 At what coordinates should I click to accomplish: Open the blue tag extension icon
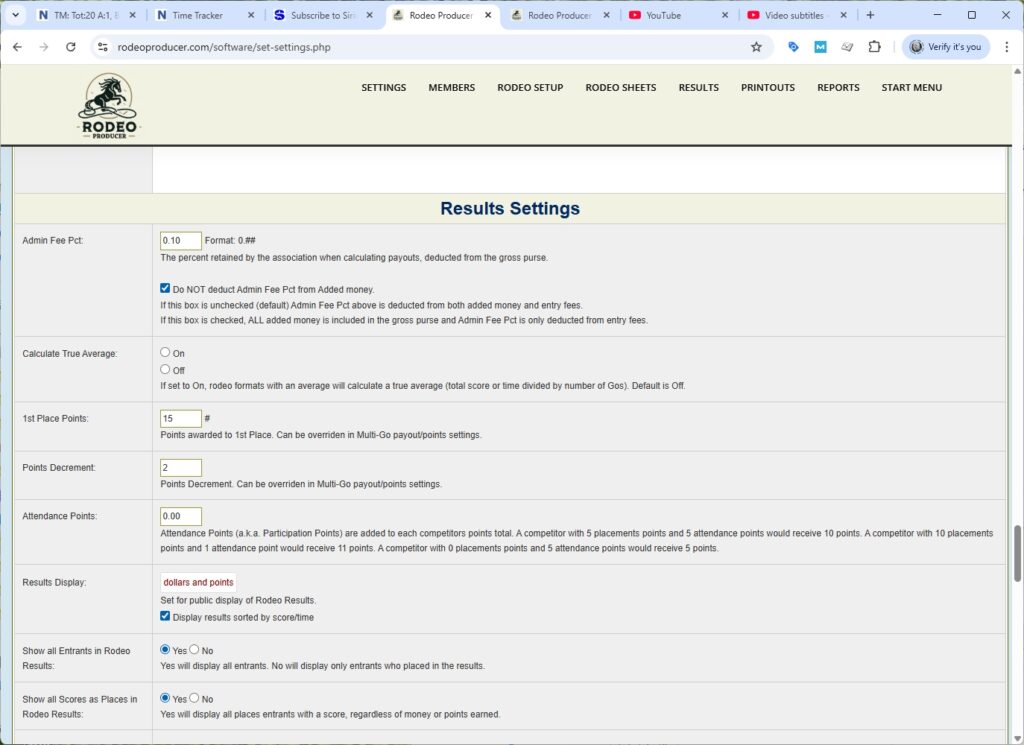pos(792,46)
